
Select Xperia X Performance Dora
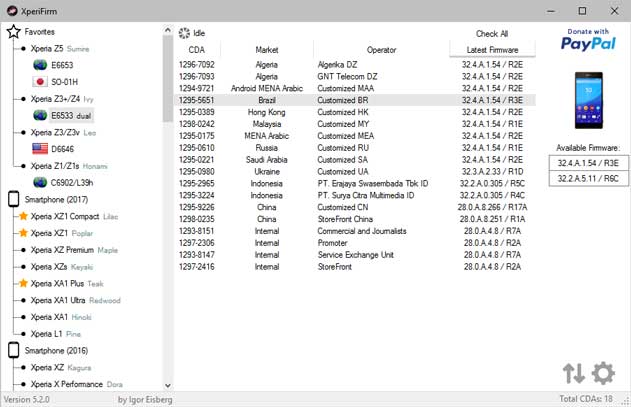point(76,384)
